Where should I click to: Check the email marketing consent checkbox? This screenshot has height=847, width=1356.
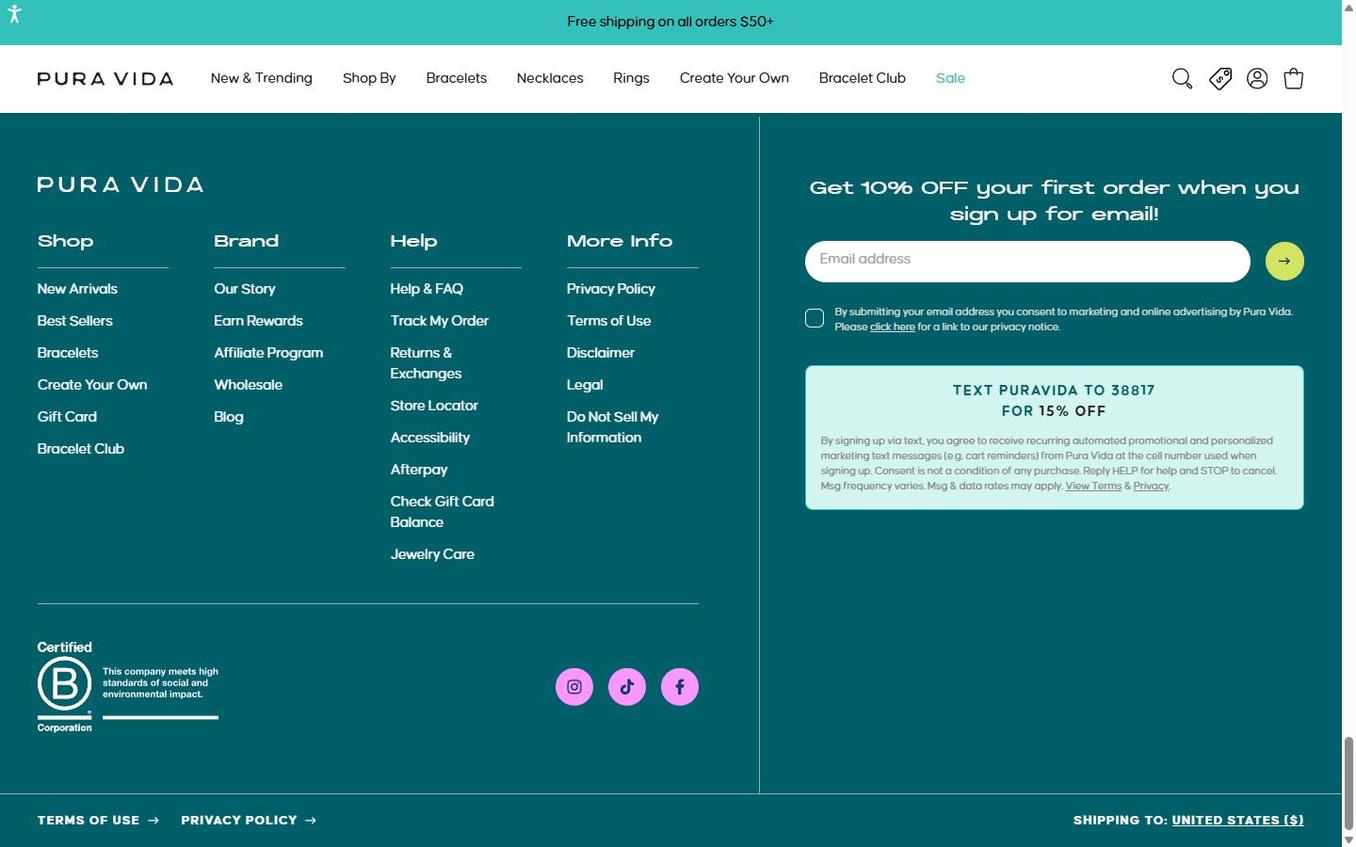coord(814,318)
